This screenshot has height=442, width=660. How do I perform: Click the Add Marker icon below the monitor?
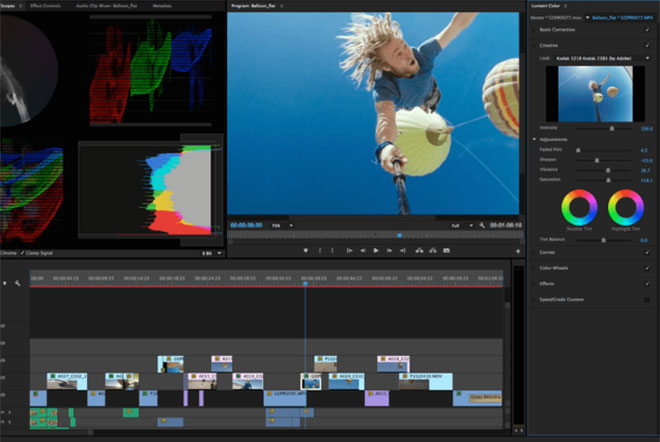[306, 250]
